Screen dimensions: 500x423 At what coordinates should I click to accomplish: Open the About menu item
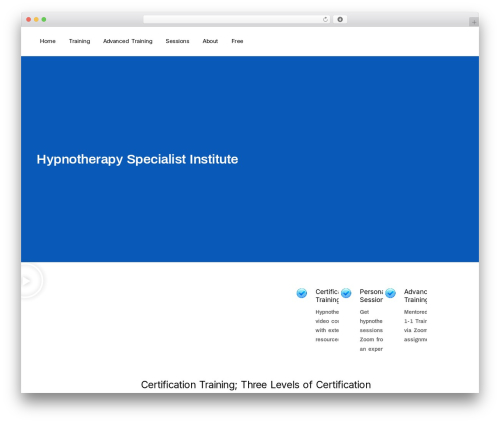(x=210, y=41)
